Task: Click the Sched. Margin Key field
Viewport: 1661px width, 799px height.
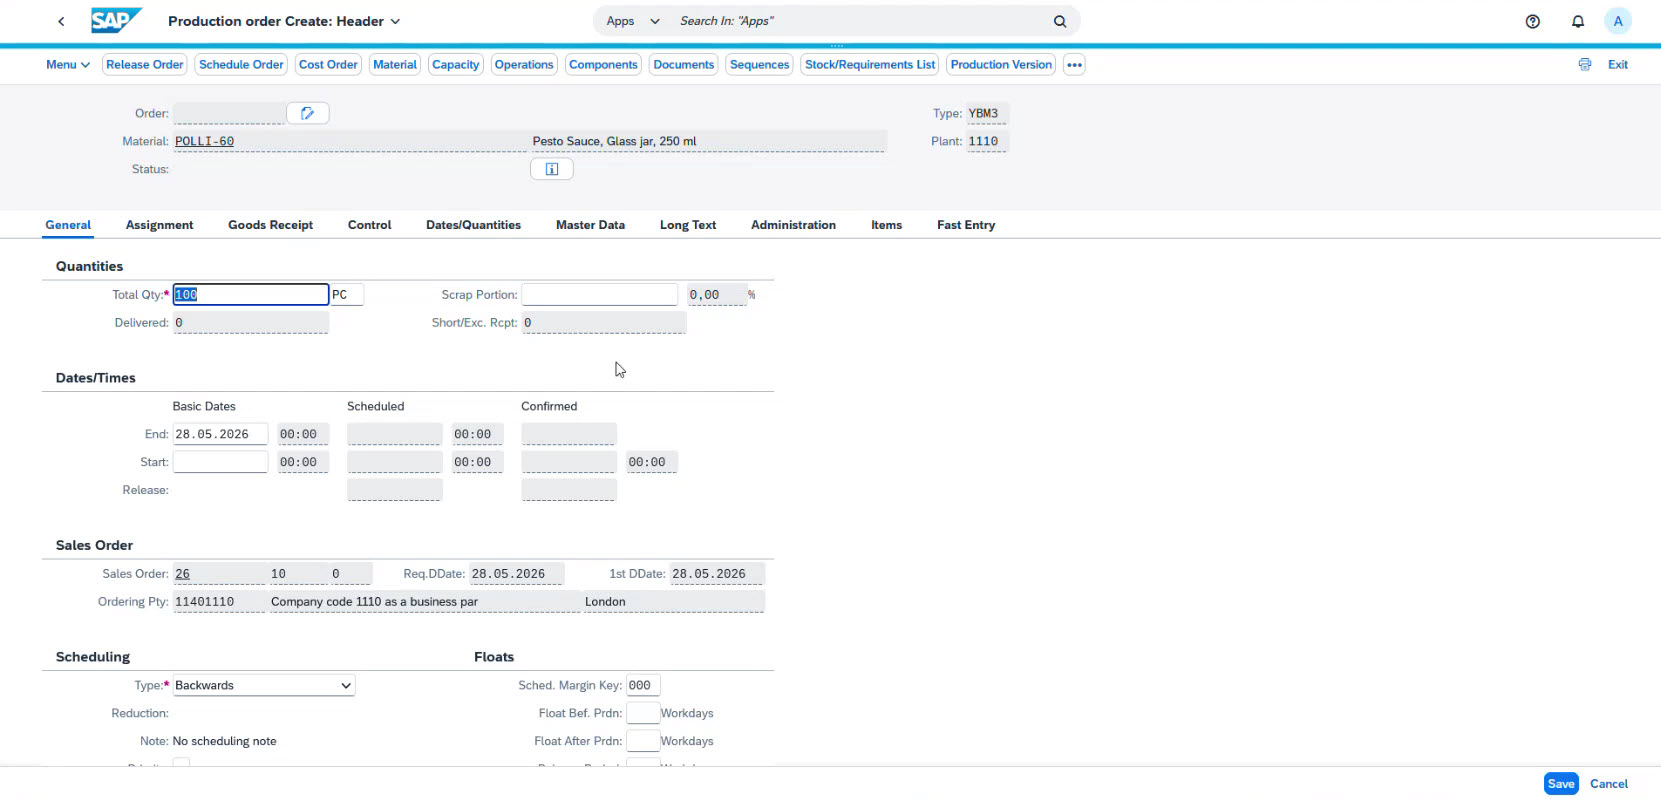Action: click(643, 685)
